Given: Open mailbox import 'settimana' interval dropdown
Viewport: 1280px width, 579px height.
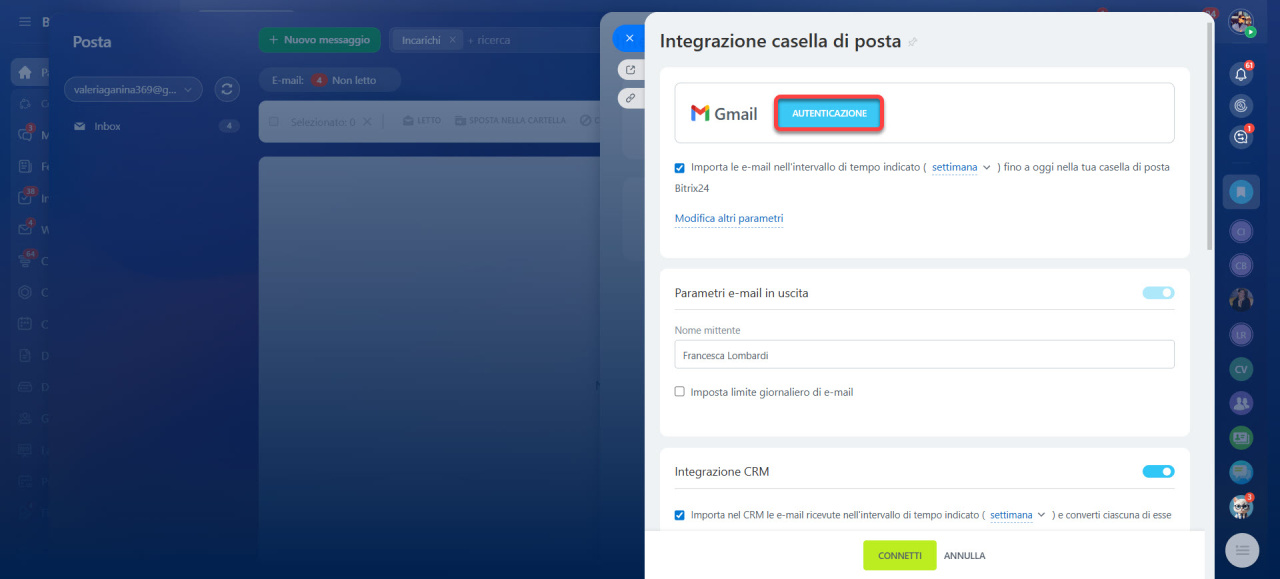Looking at the screenshot, I should (x=960, y=168).
